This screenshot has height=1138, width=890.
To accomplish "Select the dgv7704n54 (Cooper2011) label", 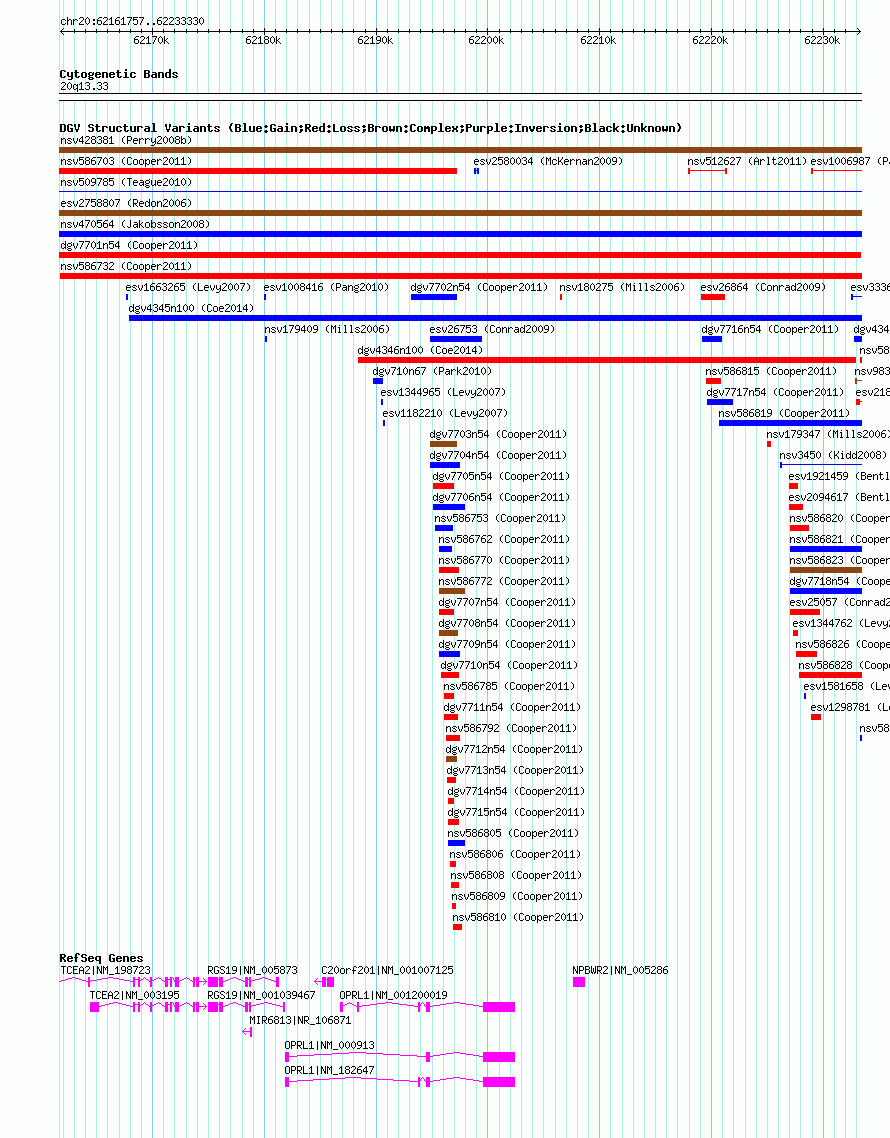I will click(499, 456).
